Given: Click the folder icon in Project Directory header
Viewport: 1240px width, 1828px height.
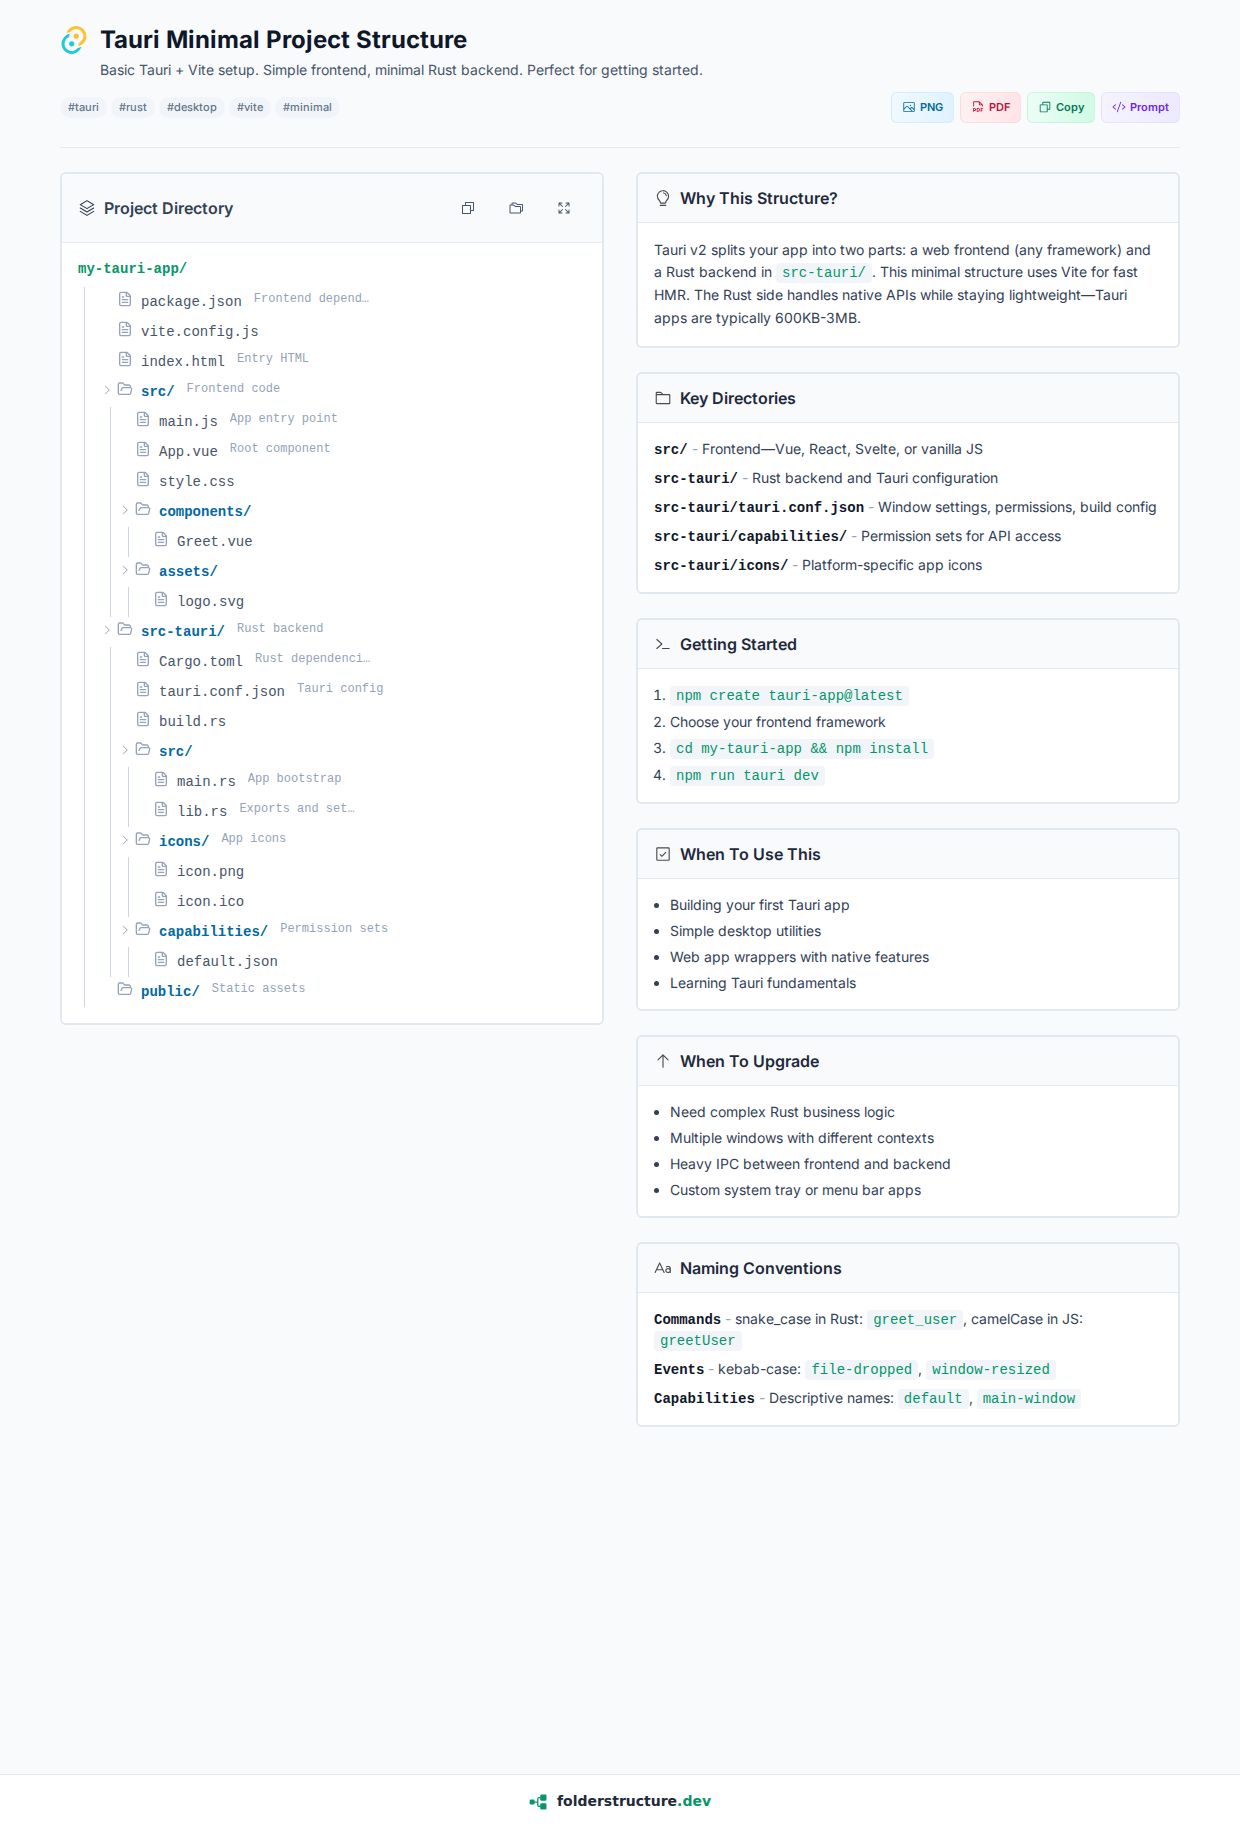Looking at the screenshot, I should pos(516,208).
